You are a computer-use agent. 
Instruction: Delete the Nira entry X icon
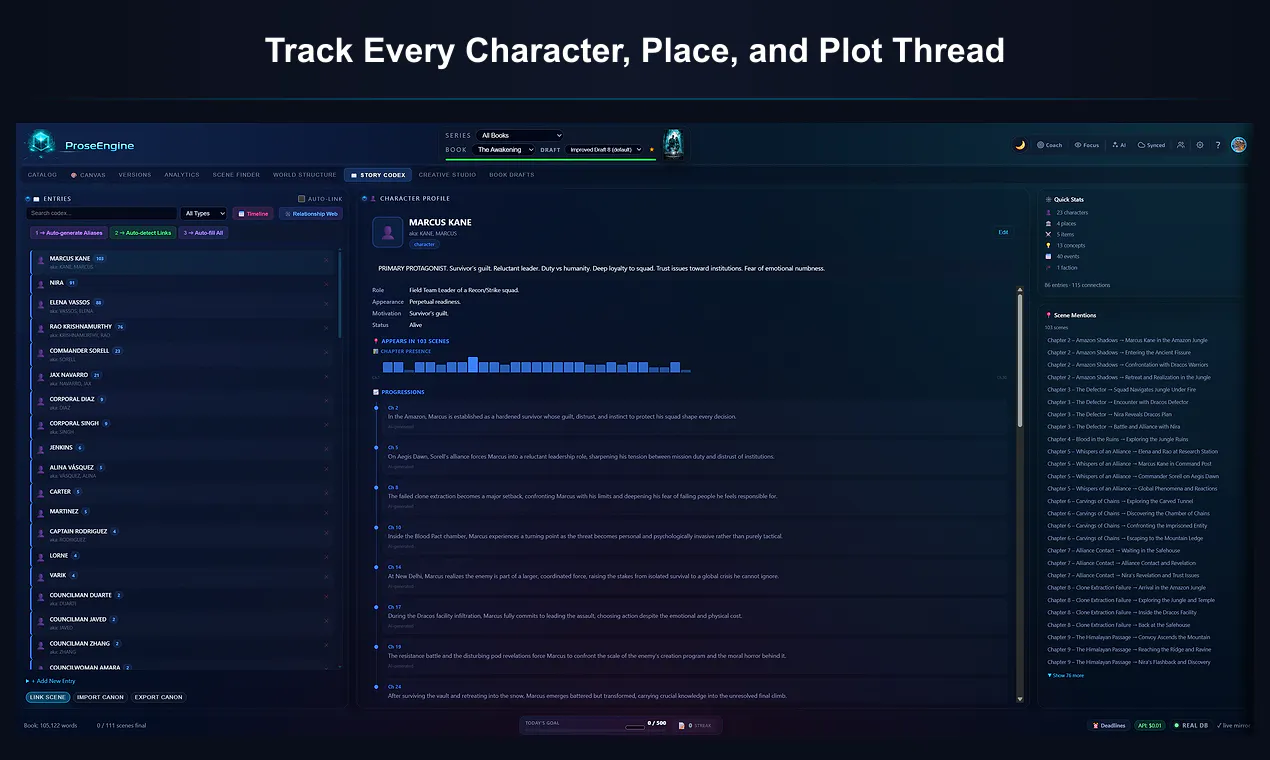pyautogui.click(x=326, y=283)
